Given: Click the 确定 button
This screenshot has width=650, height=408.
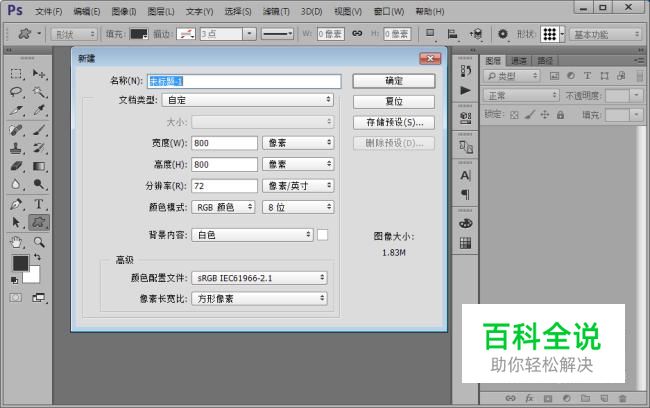Looking at the screenshot, I should coord(394,81).
